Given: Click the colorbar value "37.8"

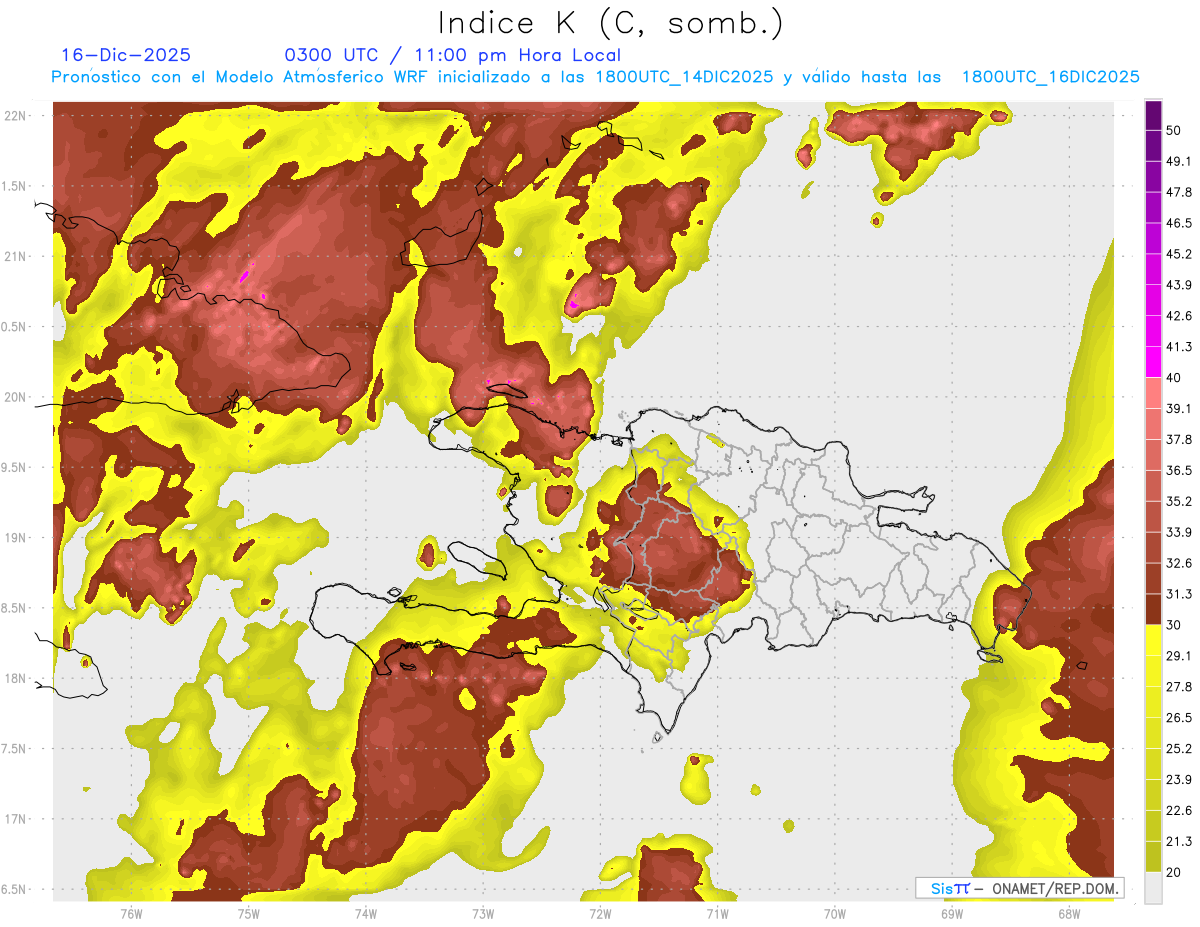Looking at the screenshot, I should (x=1178, y=439).
